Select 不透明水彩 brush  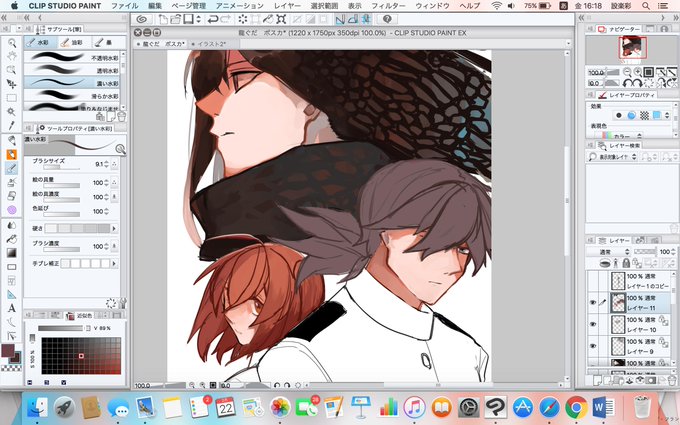point(72,58)
